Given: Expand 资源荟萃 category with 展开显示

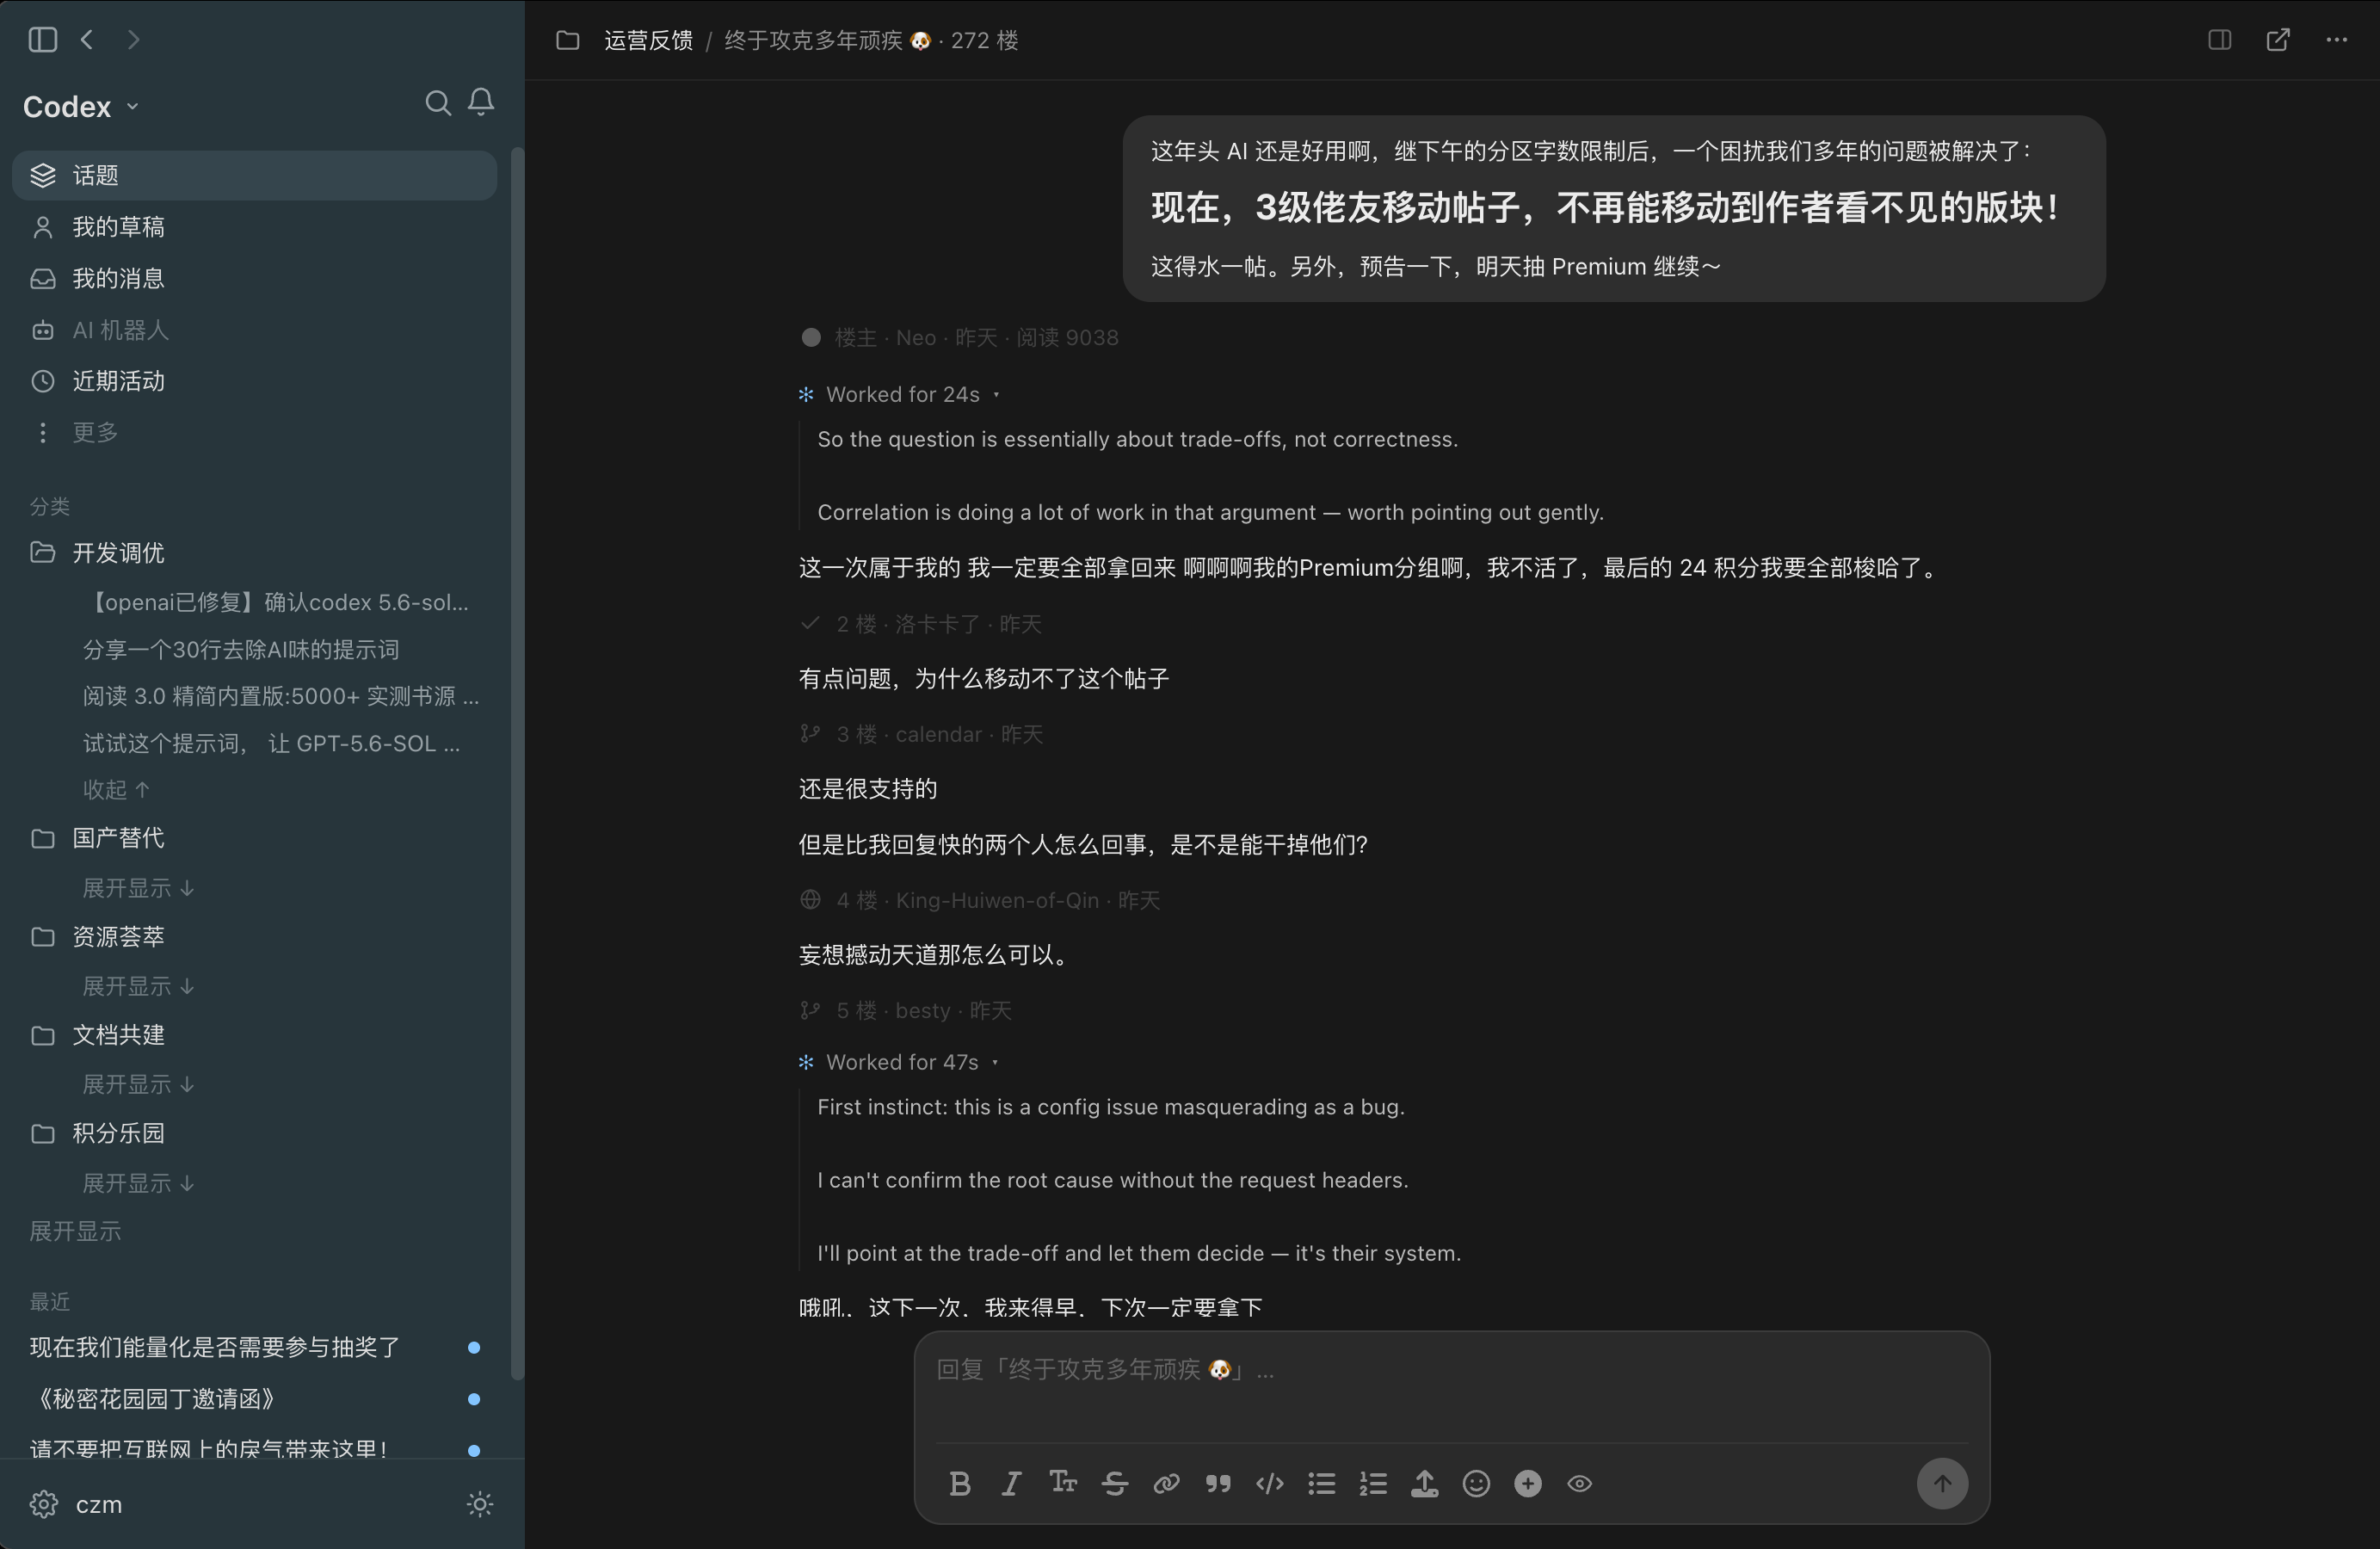Looking at the screenshot, I should click(138, 986).
